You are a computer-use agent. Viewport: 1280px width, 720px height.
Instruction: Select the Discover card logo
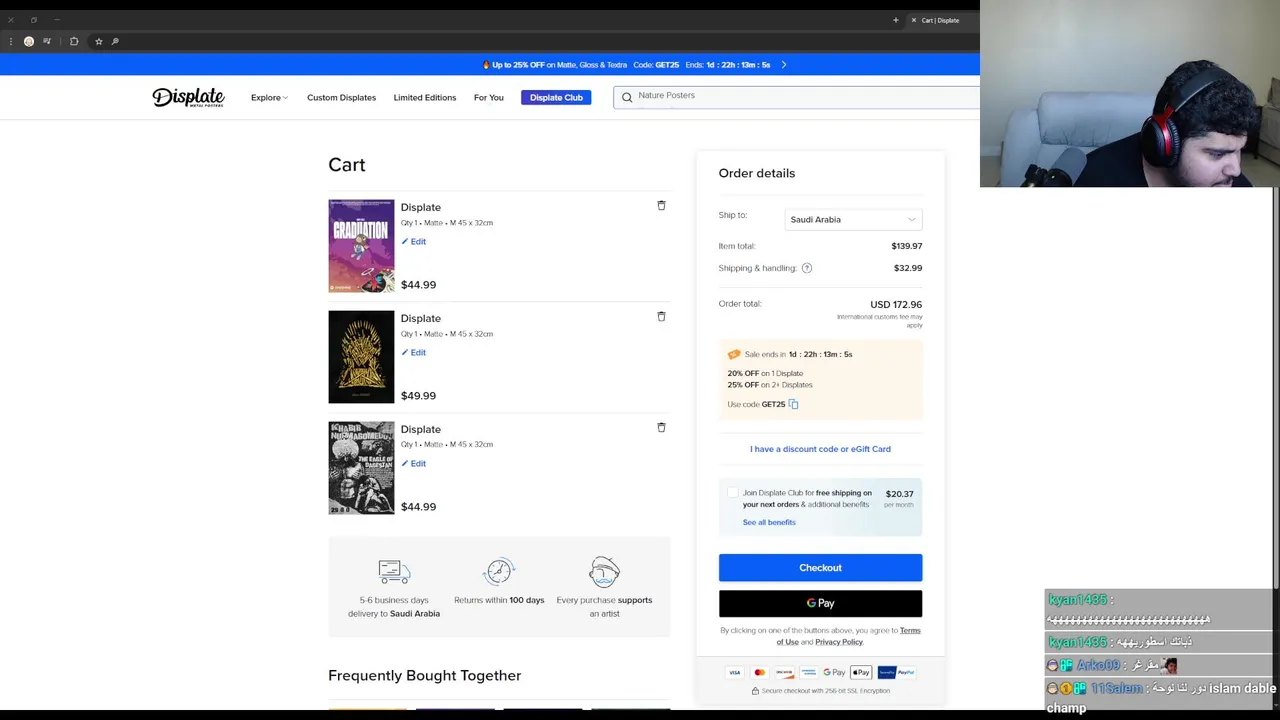(x=785, y=672)
